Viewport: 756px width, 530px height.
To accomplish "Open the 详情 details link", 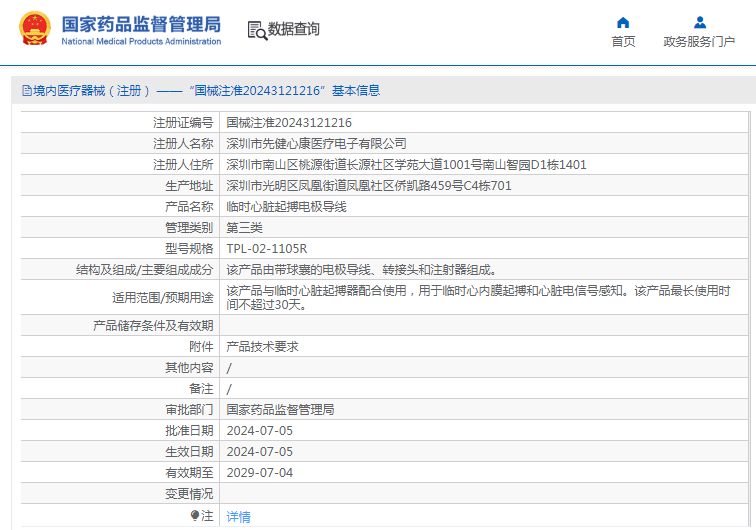I will (239, 517).
